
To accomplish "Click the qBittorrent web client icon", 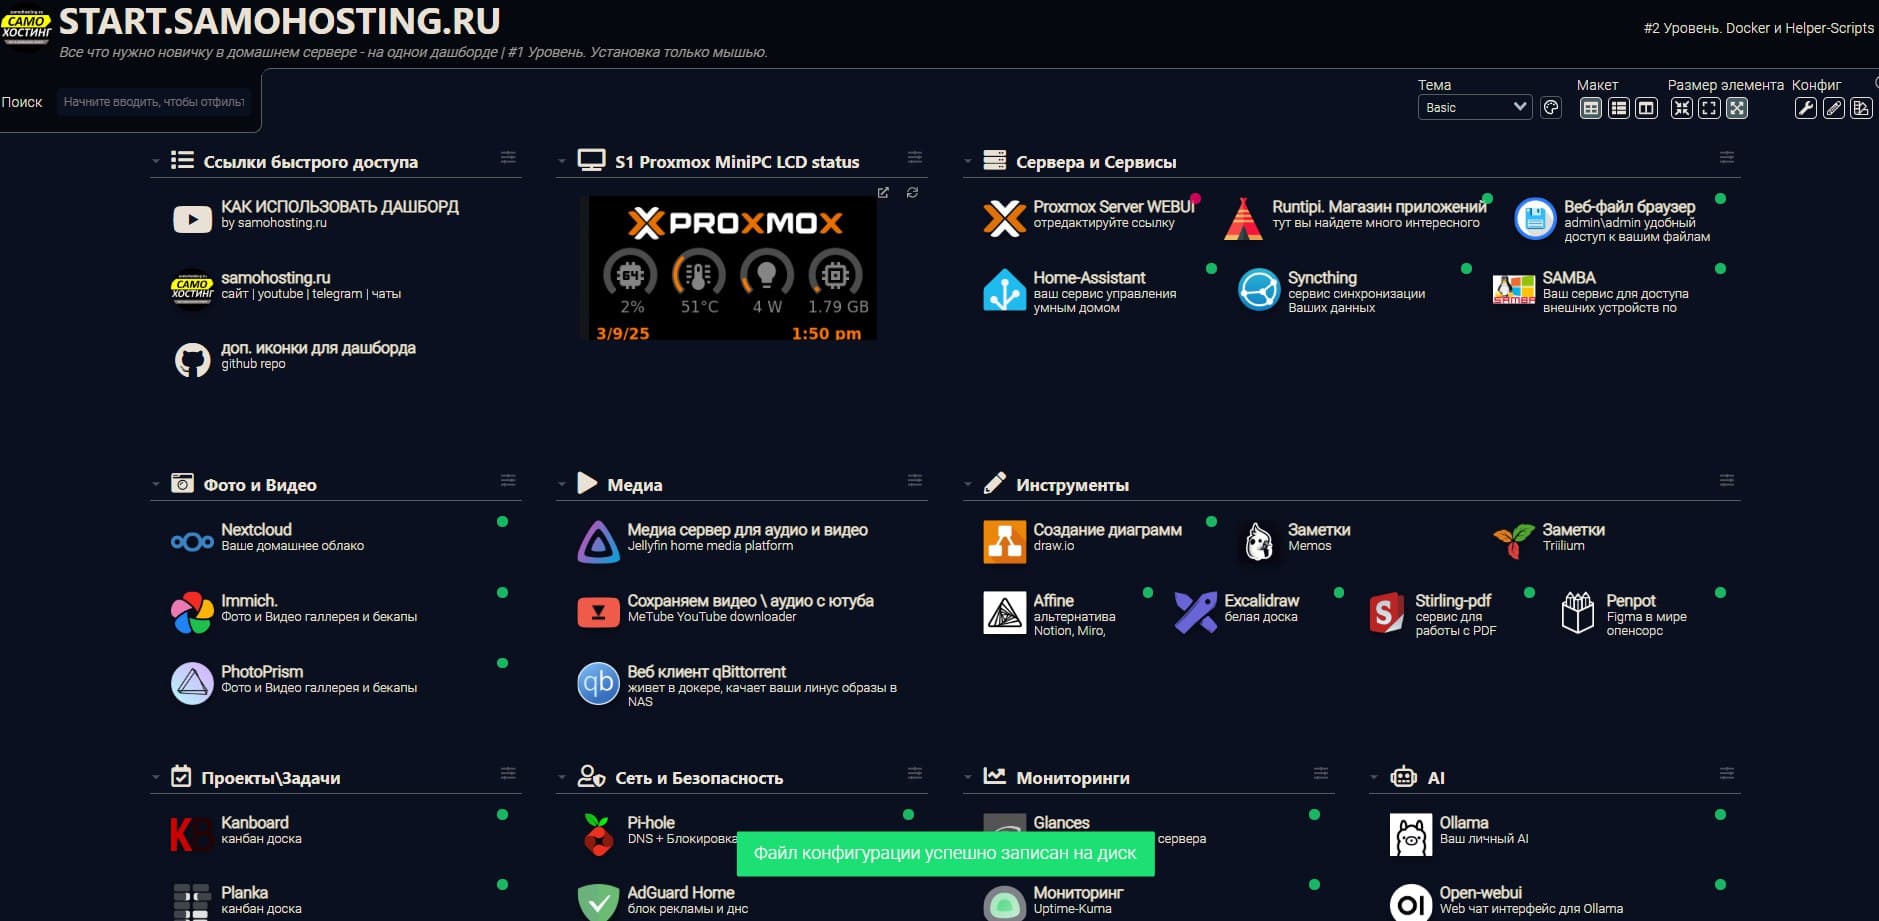I will pos(598,684).
